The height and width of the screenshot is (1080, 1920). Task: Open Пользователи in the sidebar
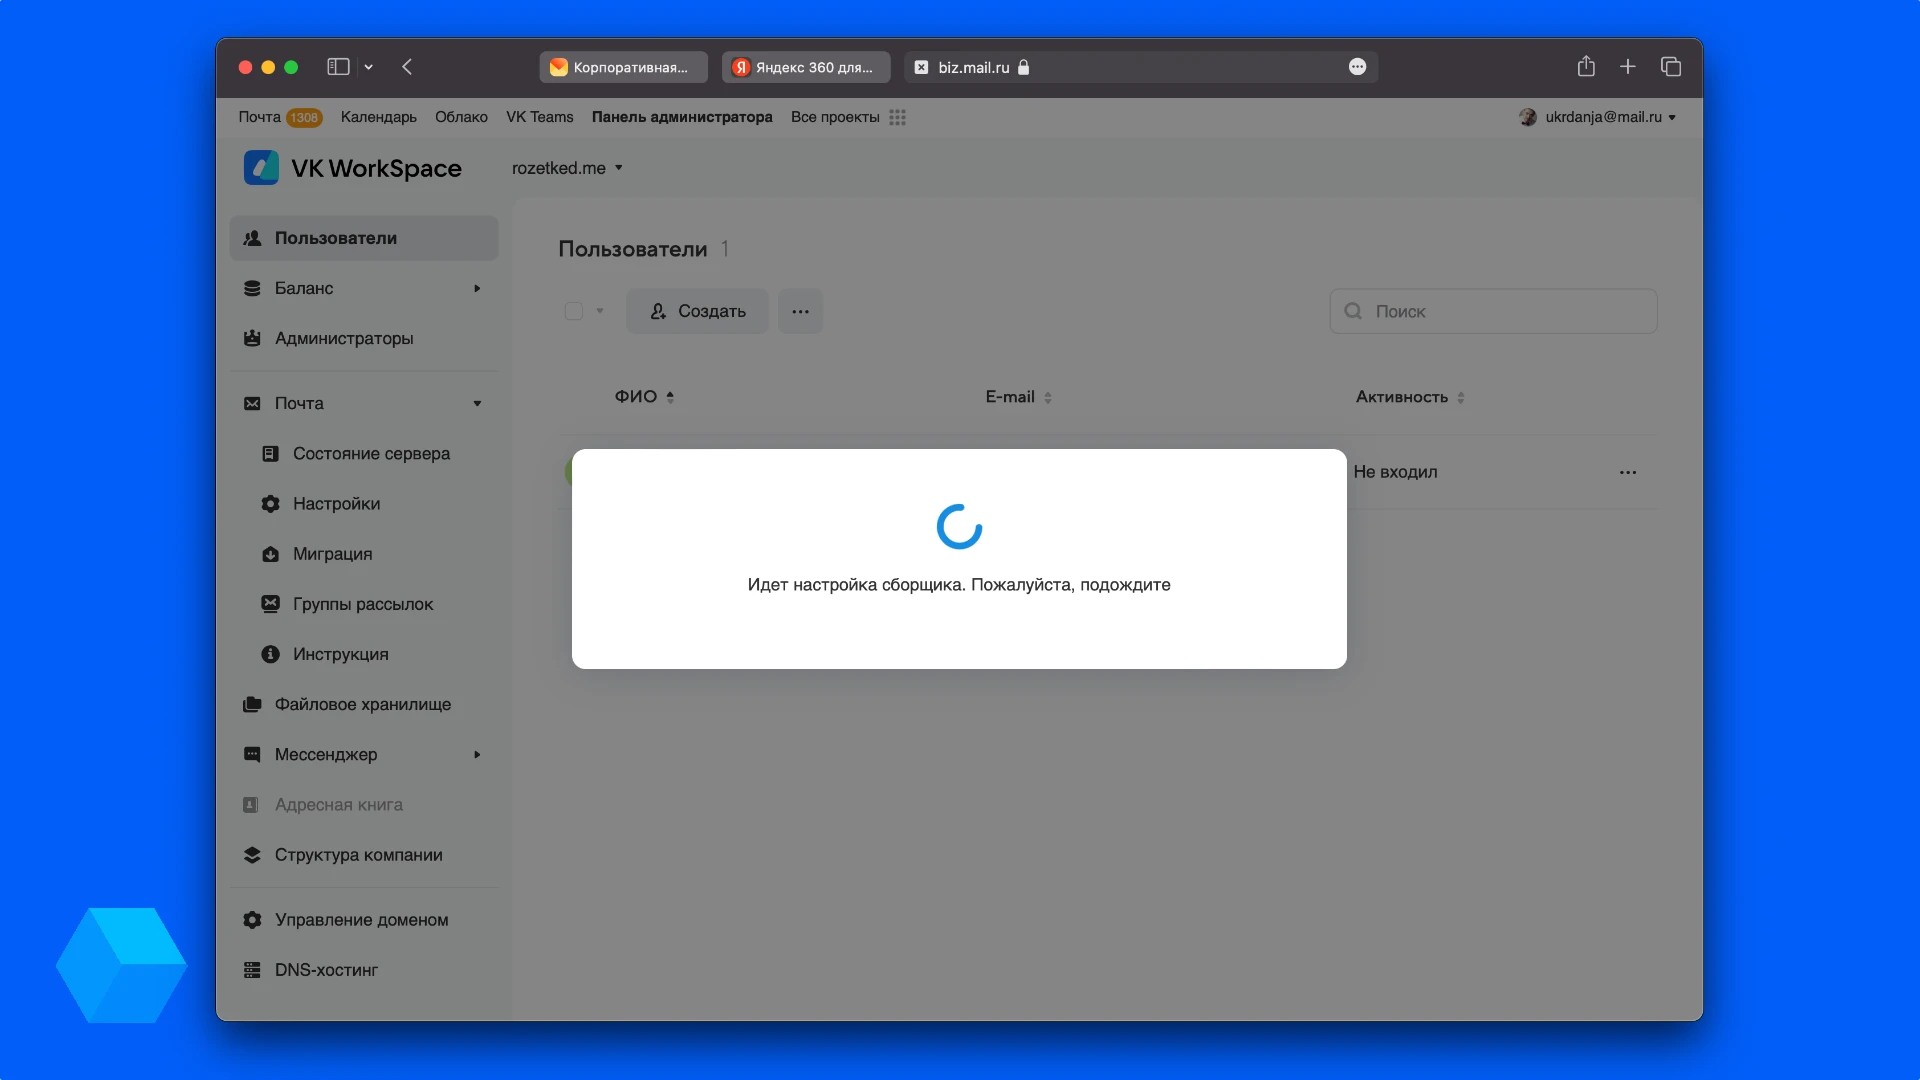pyautogui.click(x=364, y=238)
